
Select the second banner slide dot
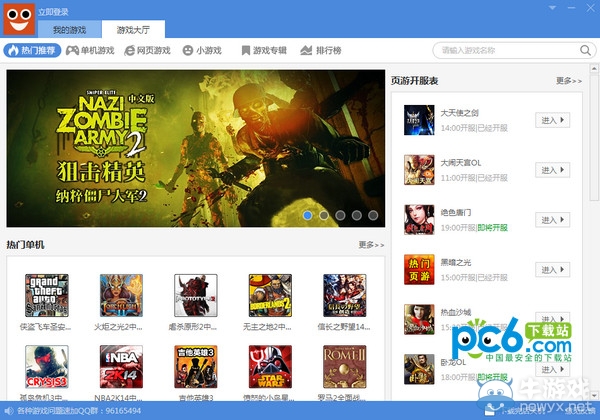324,215
